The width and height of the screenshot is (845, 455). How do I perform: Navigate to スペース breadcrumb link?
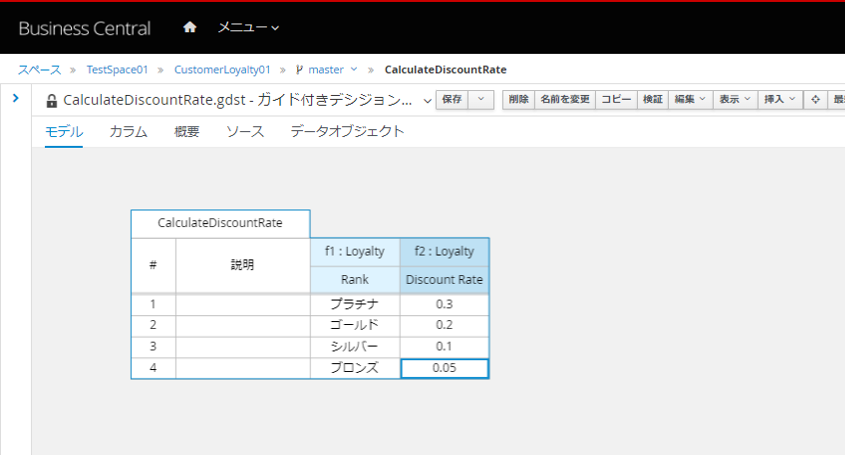click(39, 70)
